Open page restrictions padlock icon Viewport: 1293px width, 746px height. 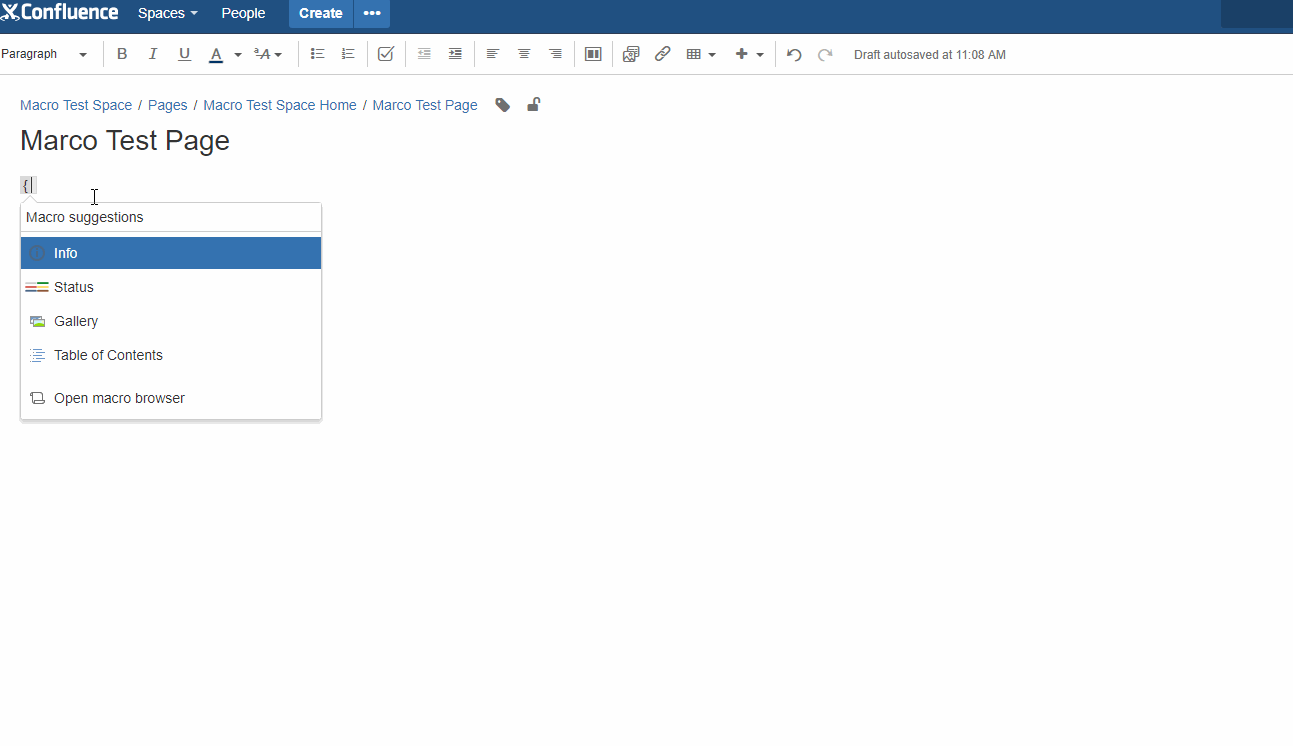click(534, 105)
